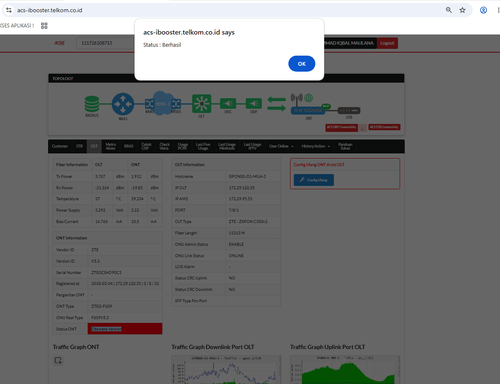Click the ONT modem icon in topology
Screen dimensions: 500x384
pyautogui.click(x=308, y=110)
